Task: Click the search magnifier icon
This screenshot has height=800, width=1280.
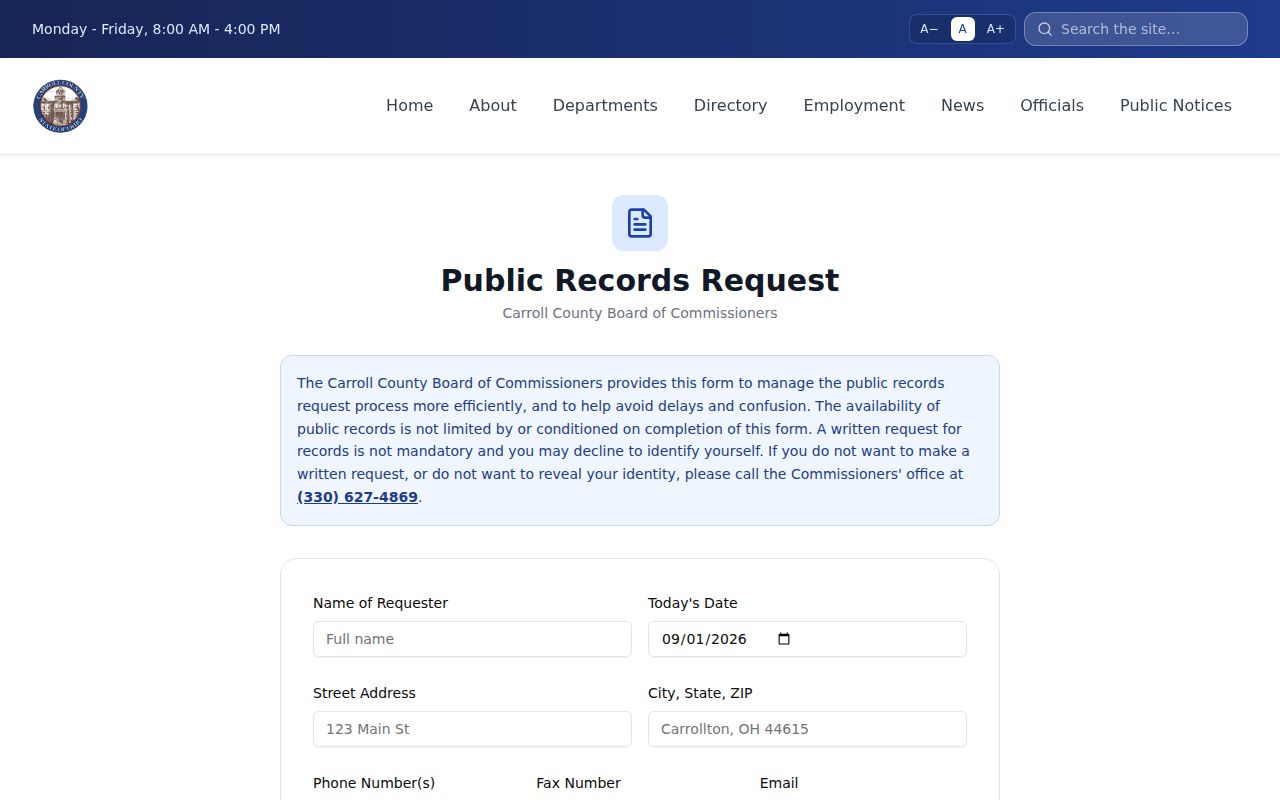Action: [x=1045, y=29]
